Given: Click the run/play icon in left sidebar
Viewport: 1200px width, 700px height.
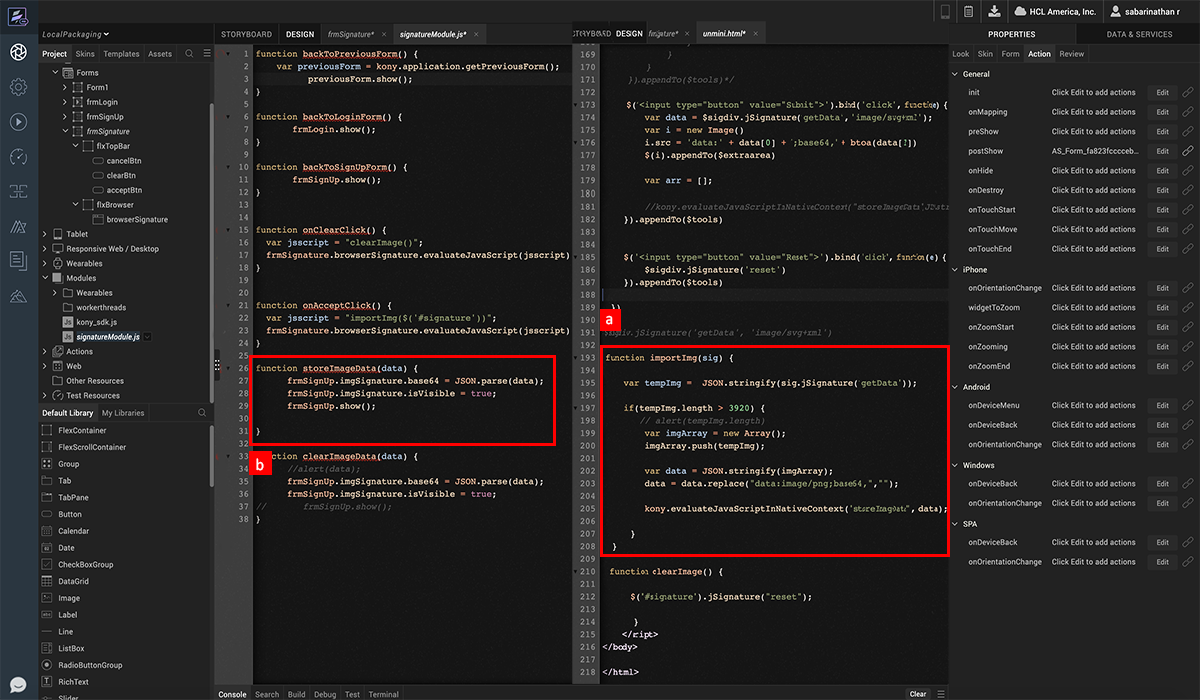Looking at the screenshot, I should (x=18, y=122).
